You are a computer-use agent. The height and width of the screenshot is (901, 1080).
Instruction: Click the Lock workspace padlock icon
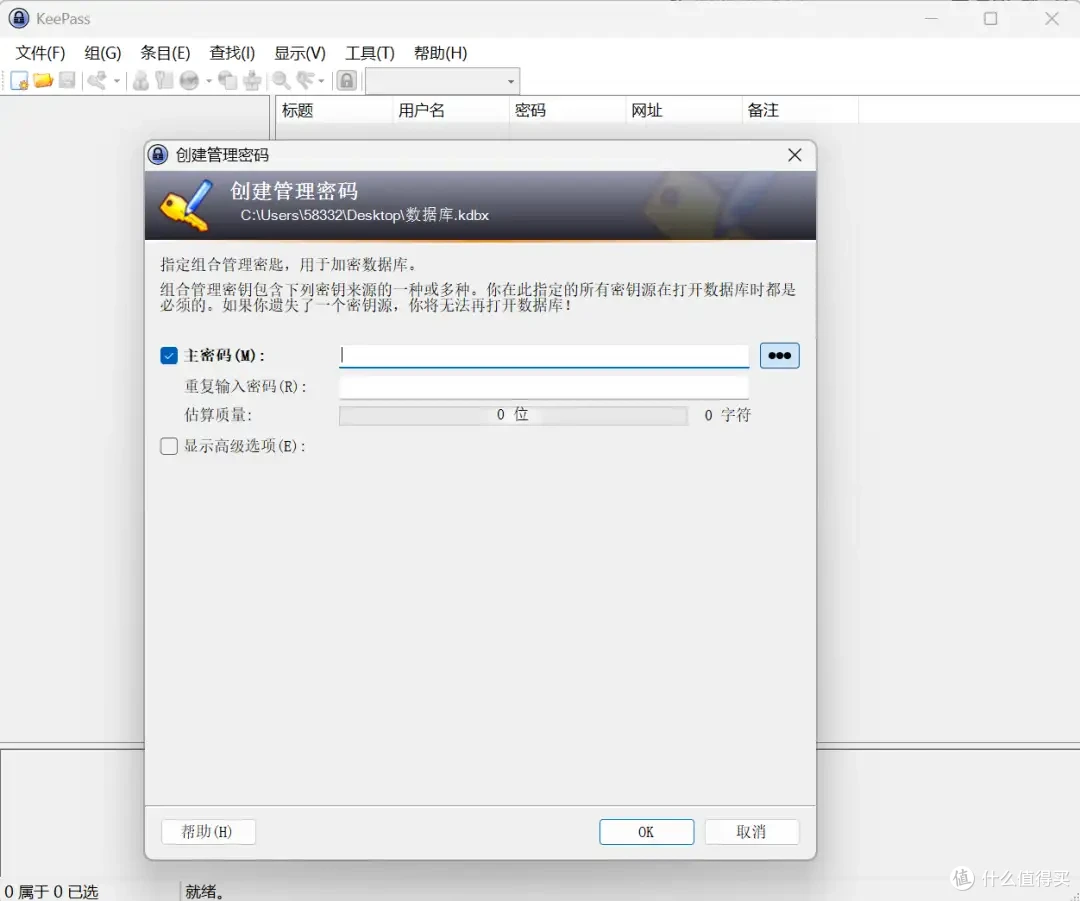(346, 81)
